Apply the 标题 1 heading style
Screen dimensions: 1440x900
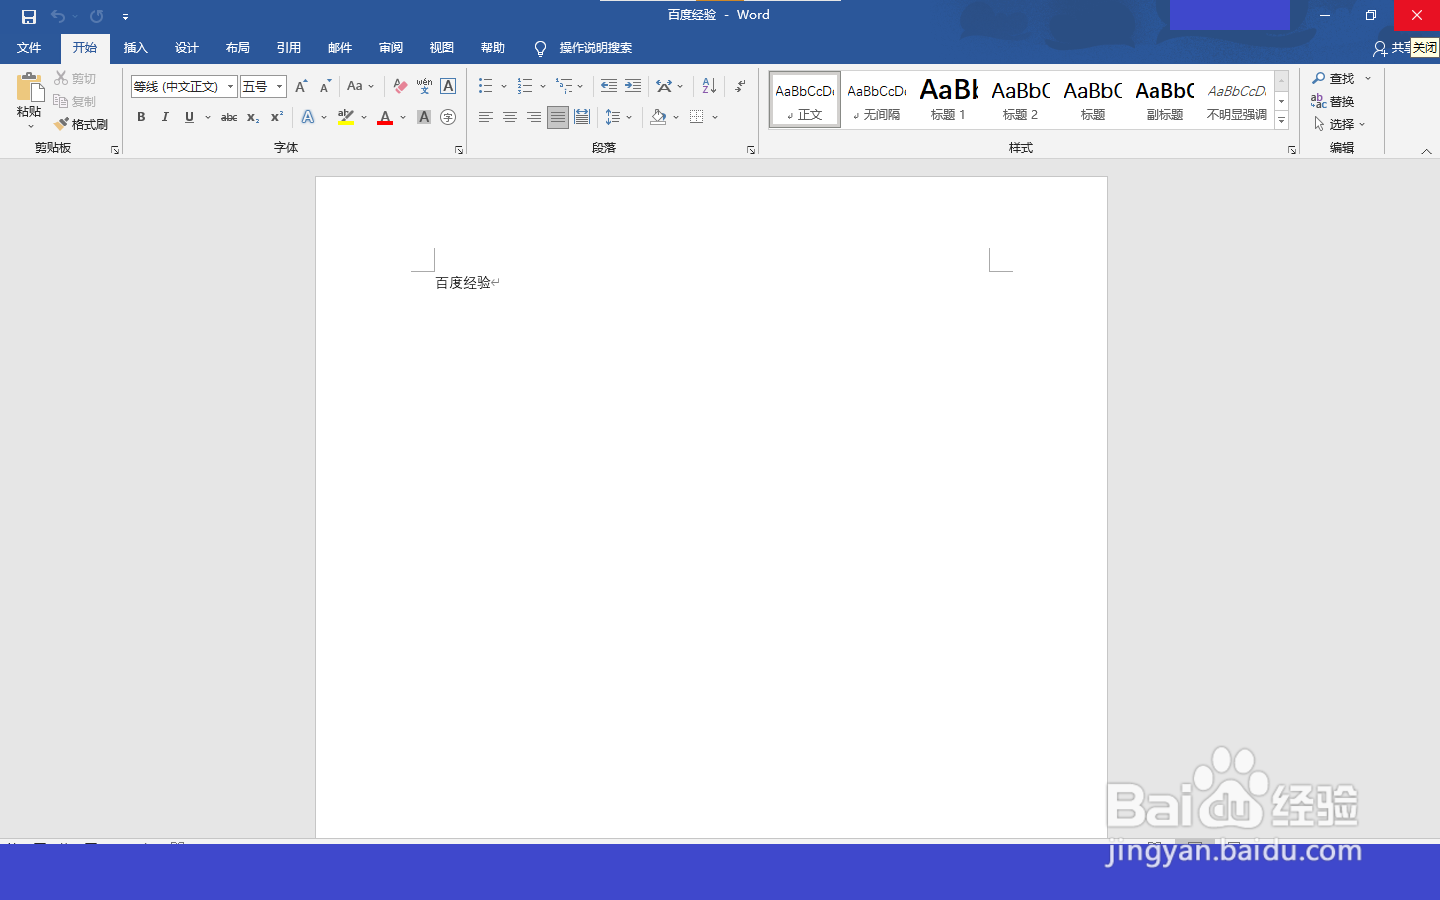[949, 100]
